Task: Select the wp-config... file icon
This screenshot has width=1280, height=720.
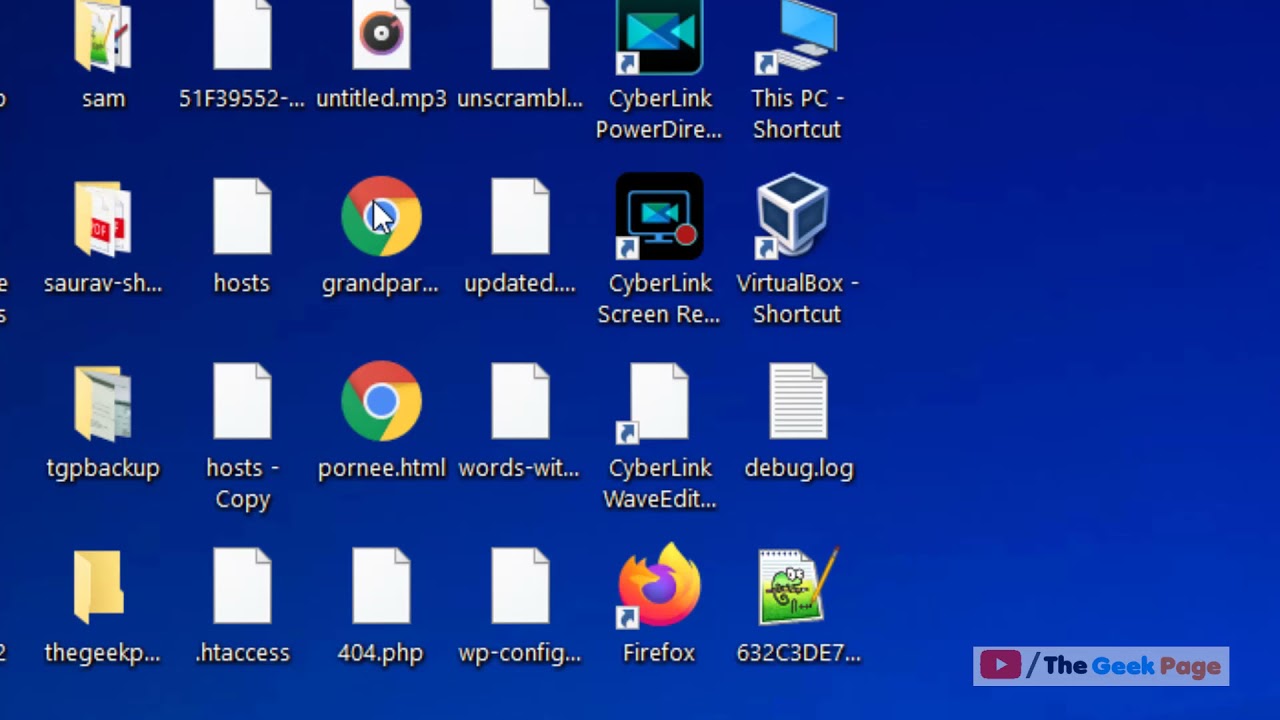Action: (x=520, y=586)
